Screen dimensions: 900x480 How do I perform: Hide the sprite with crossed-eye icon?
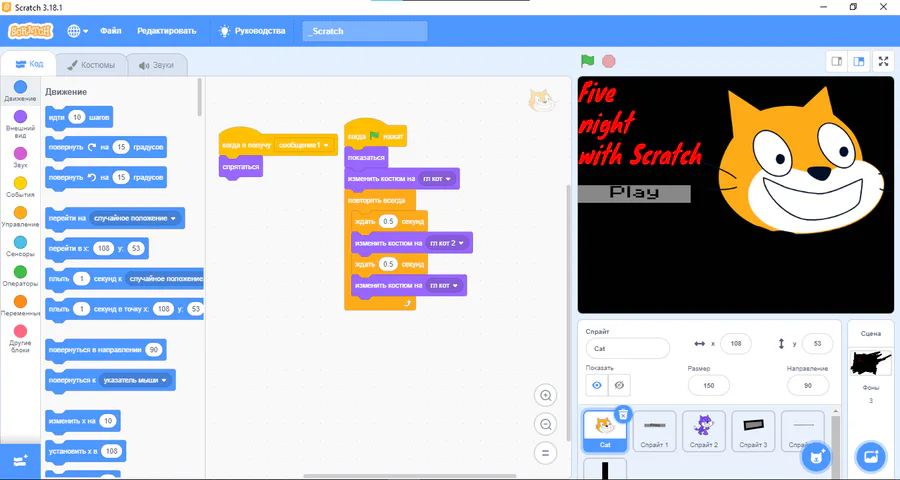pyautogui.click(x=619, y=385)
